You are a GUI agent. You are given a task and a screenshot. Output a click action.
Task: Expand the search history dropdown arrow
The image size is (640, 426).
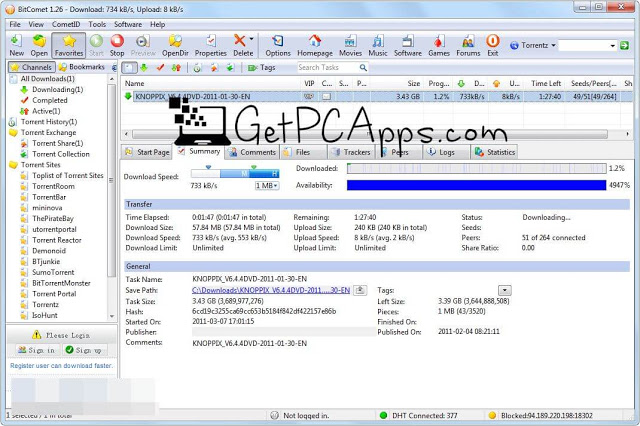613,46
